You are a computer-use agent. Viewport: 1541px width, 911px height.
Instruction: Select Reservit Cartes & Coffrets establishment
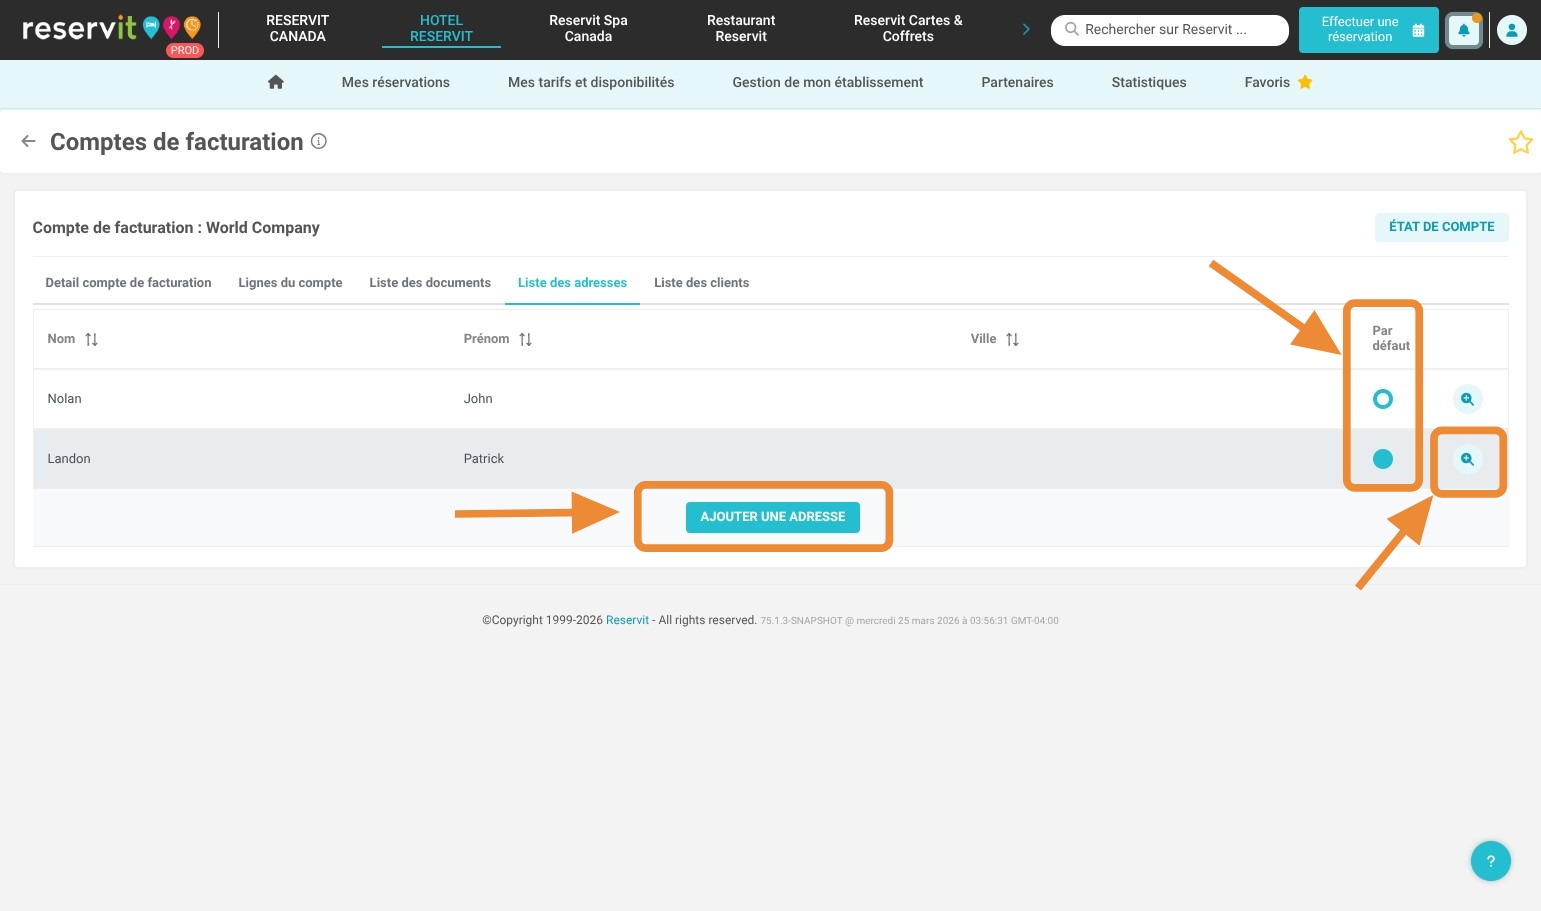pos(908,28)
